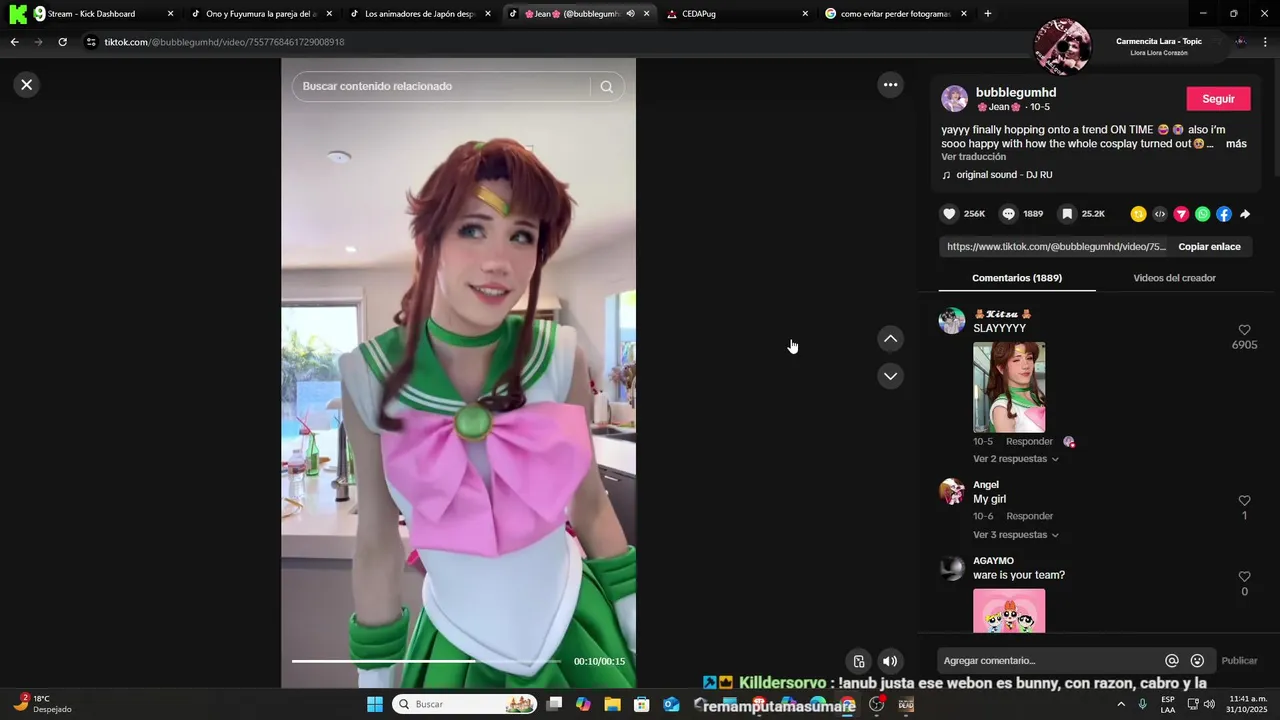Click Copiar enlace button
1280x720 pixels.
pos(1209,247)
